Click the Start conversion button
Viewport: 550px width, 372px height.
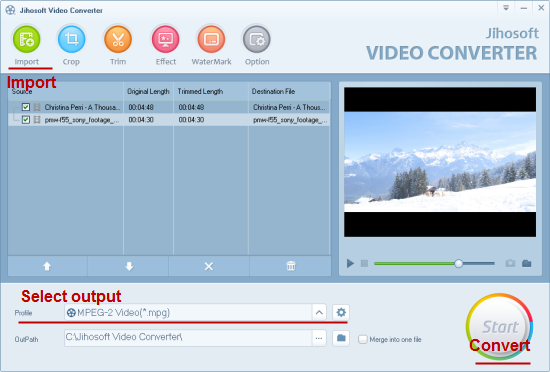(x=499, y=327)
